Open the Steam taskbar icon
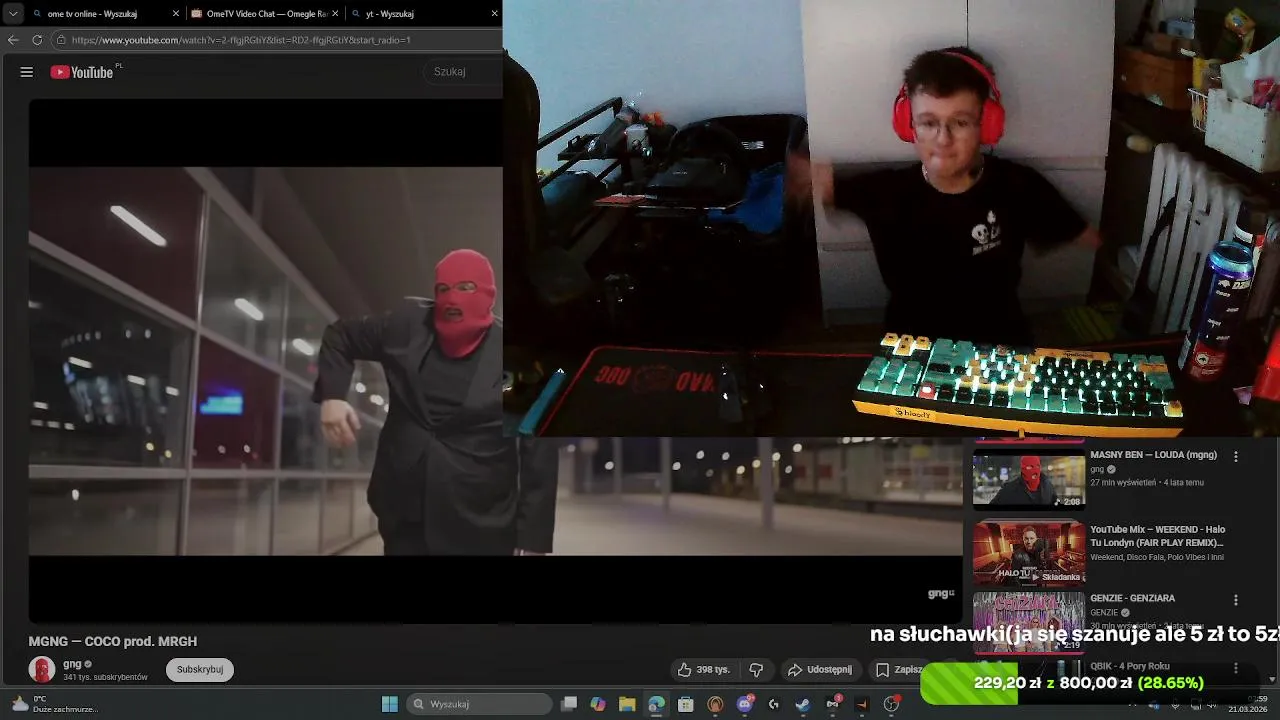 click(803, 704)
